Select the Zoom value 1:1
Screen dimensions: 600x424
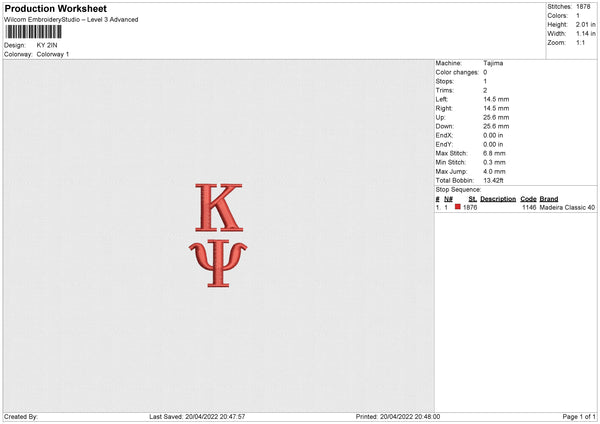pos(580,42)
